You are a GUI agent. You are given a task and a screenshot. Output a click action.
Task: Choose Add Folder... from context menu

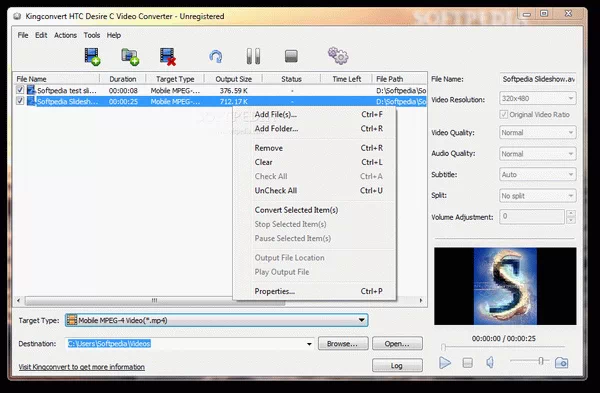(315, 129)
